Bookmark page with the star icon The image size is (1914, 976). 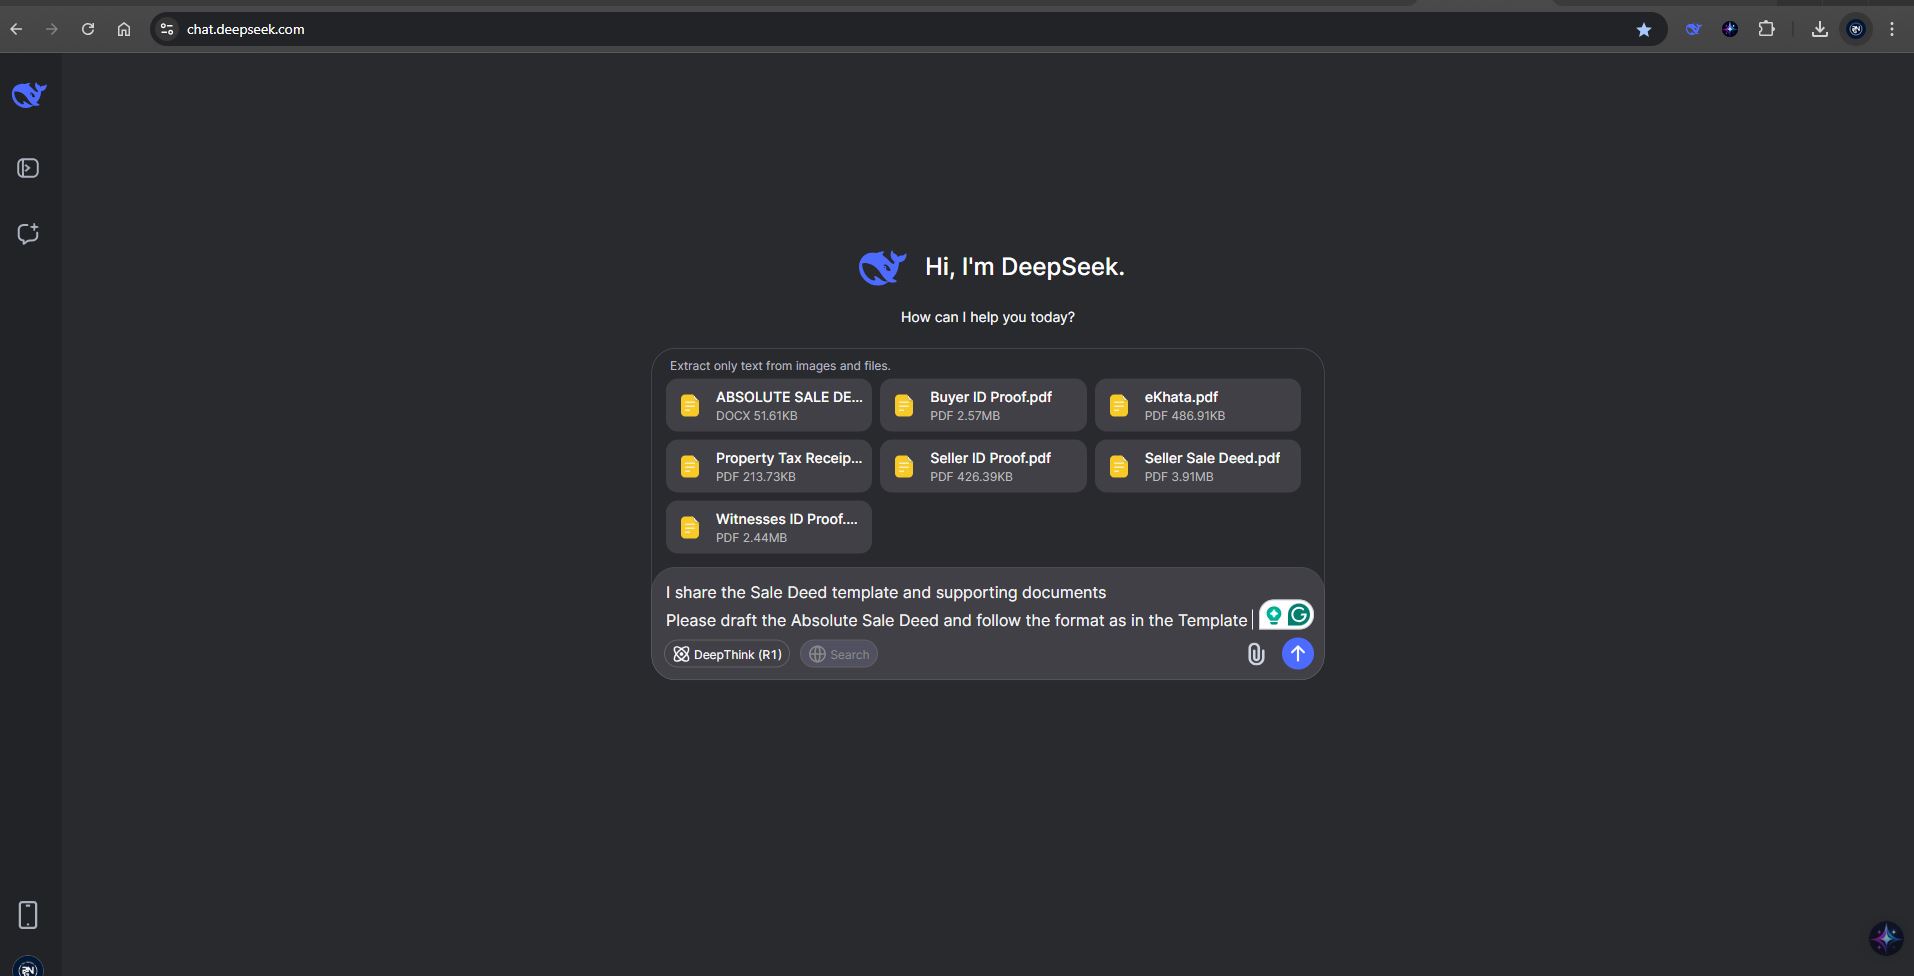point(1643,30)
